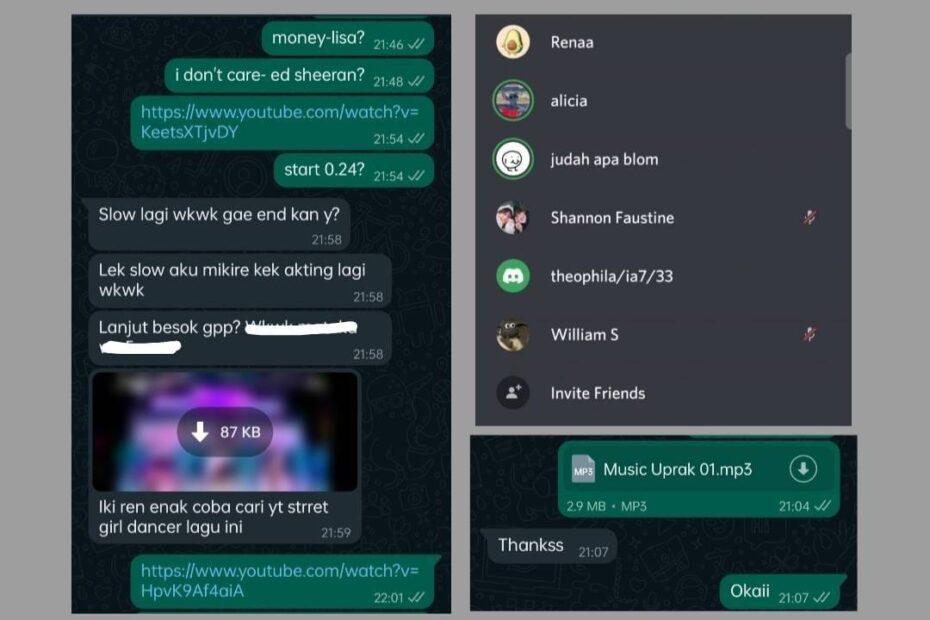Click theophila's Discord logo avatar
The image size is (930, 620).
tap(513, 276)
